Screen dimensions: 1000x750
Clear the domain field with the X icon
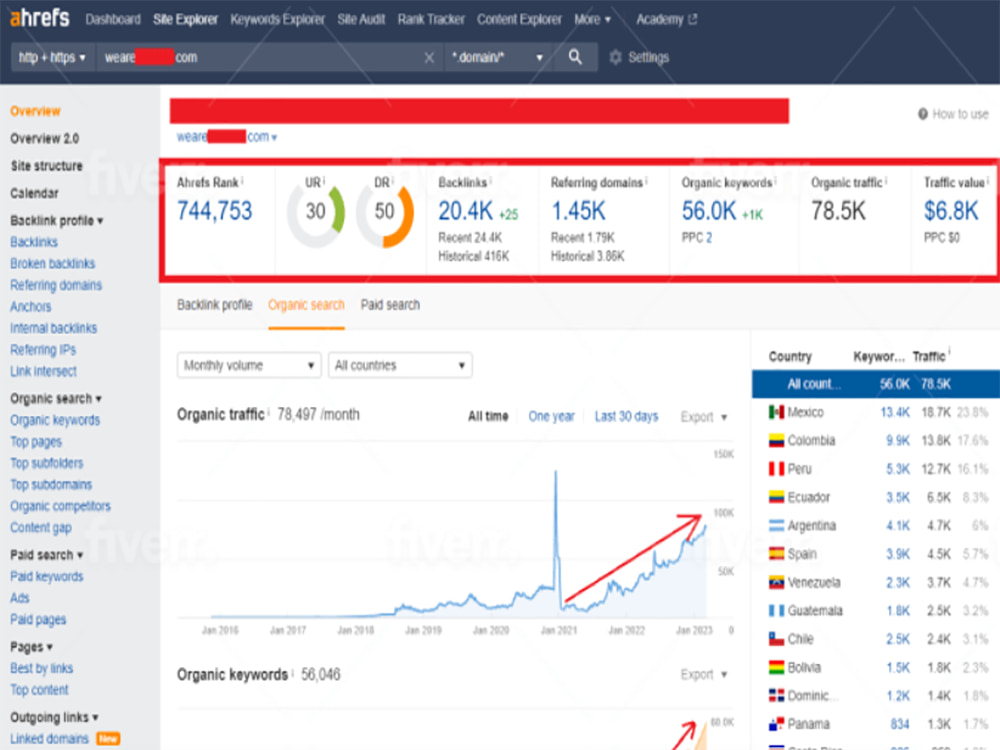pos(429,58)
